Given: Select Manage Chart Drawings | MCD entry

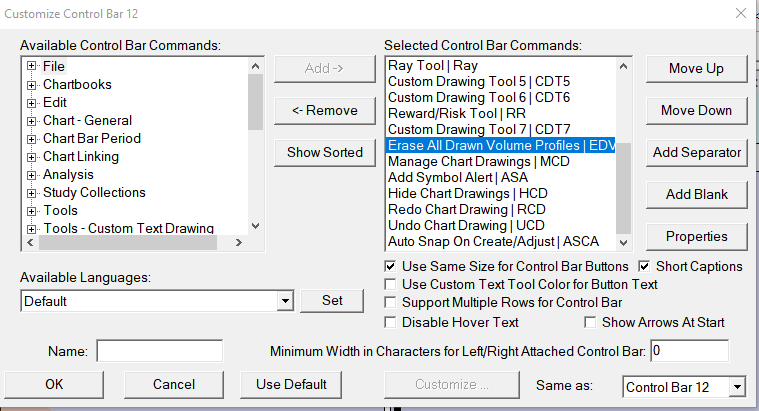Looking at the screenshot, I should coord(464,161).
